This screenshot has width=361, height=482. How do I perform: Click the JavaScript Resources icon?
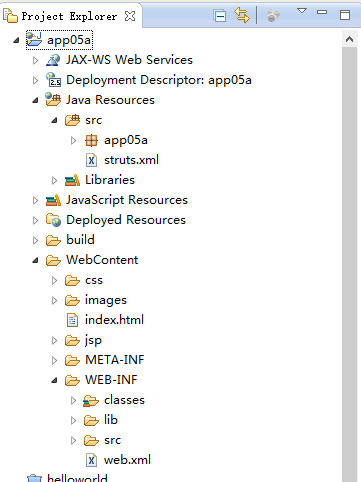[x=53, y=200]
